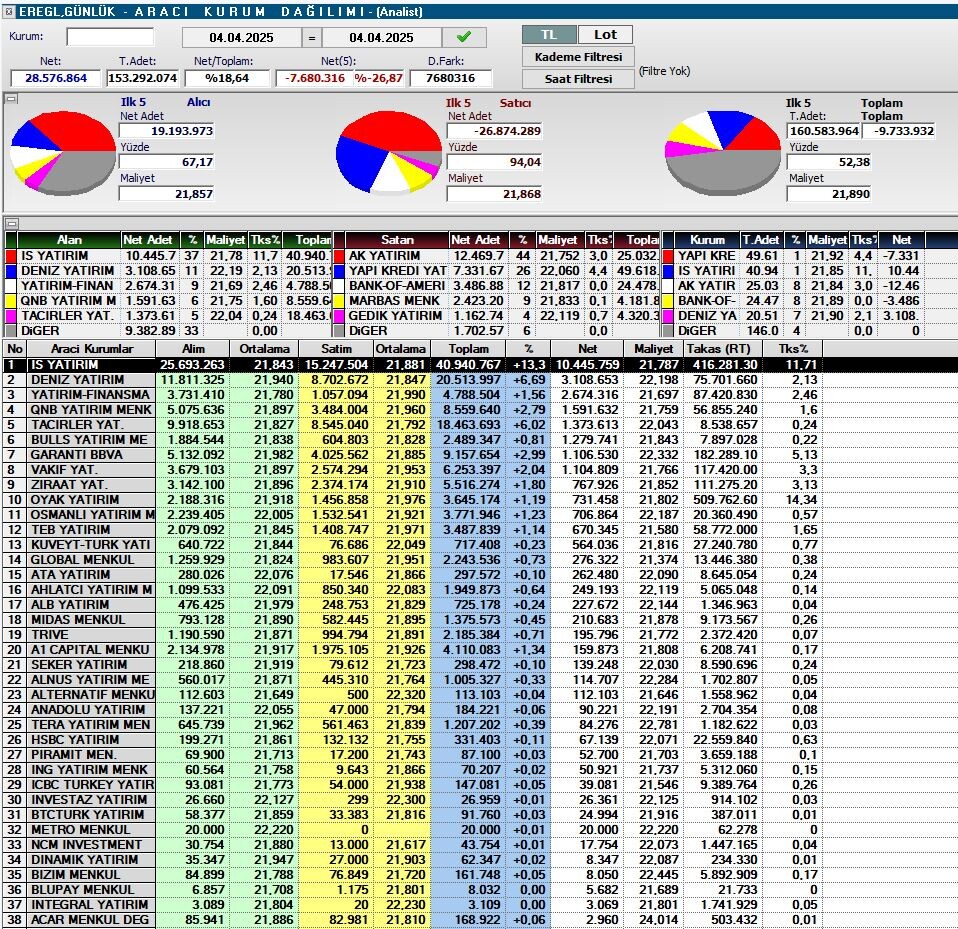
Task: Click yellow swatch beside BANK-OF- in Kurum table
Action: pyautogui.click(x=668, y=301)
